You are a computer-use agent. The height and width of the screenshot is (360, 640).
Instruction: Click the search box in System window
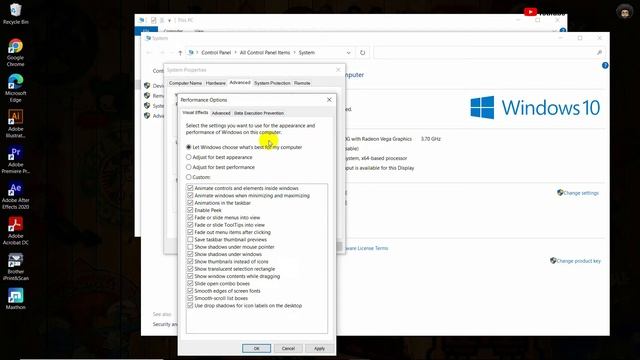click(489, 53)
